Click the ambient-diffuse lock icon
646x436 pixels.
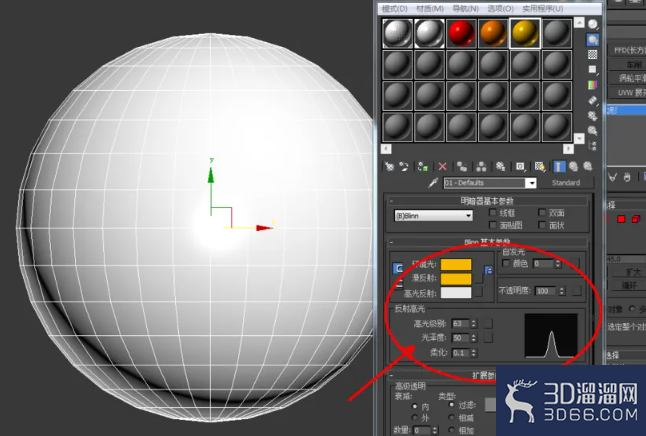coord(398,269)
